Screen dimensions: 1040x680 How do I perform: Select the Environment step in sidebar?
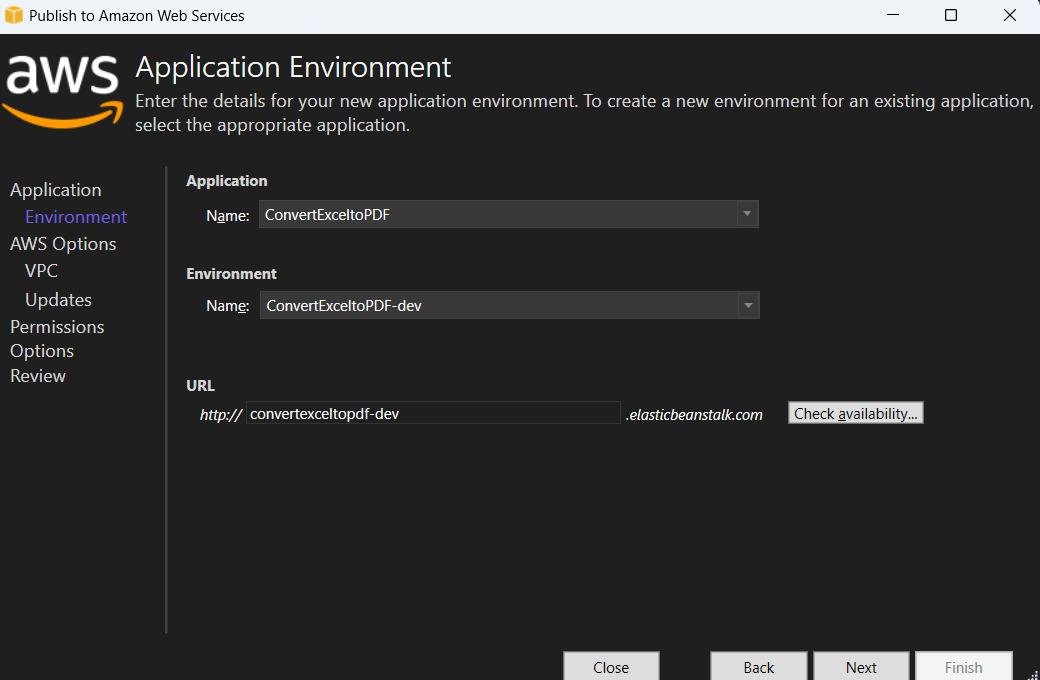coord(76,217)
